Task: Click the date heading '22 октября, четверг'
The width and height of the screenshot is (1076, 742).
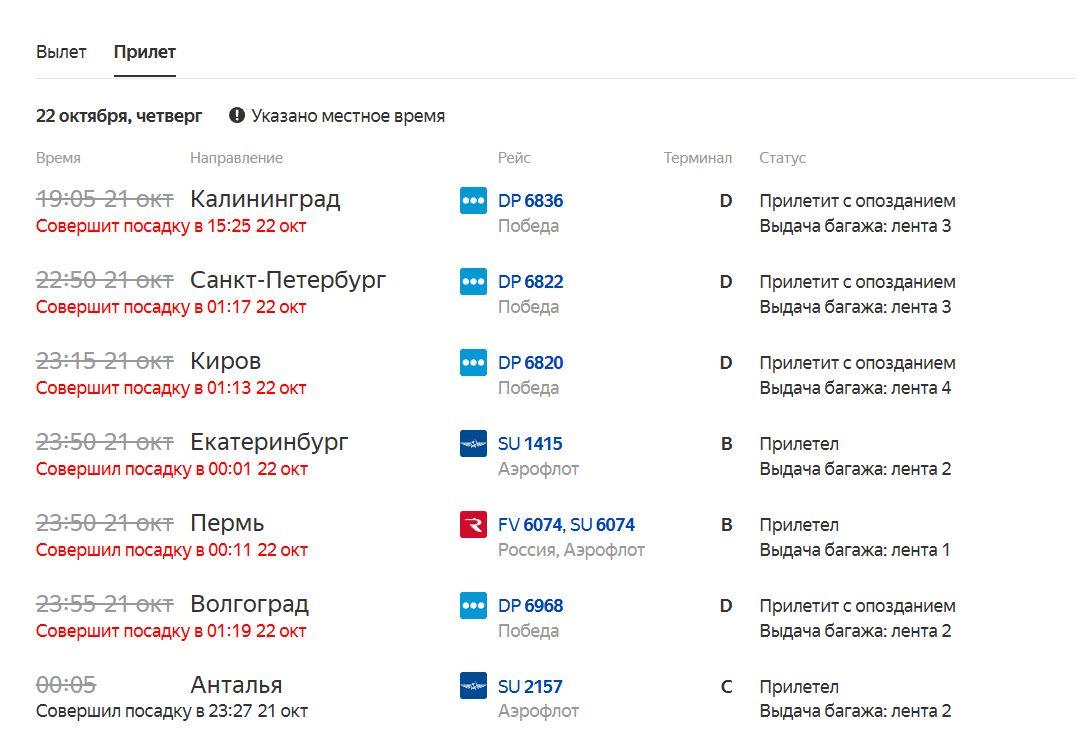Action: [x=119, y=116]
